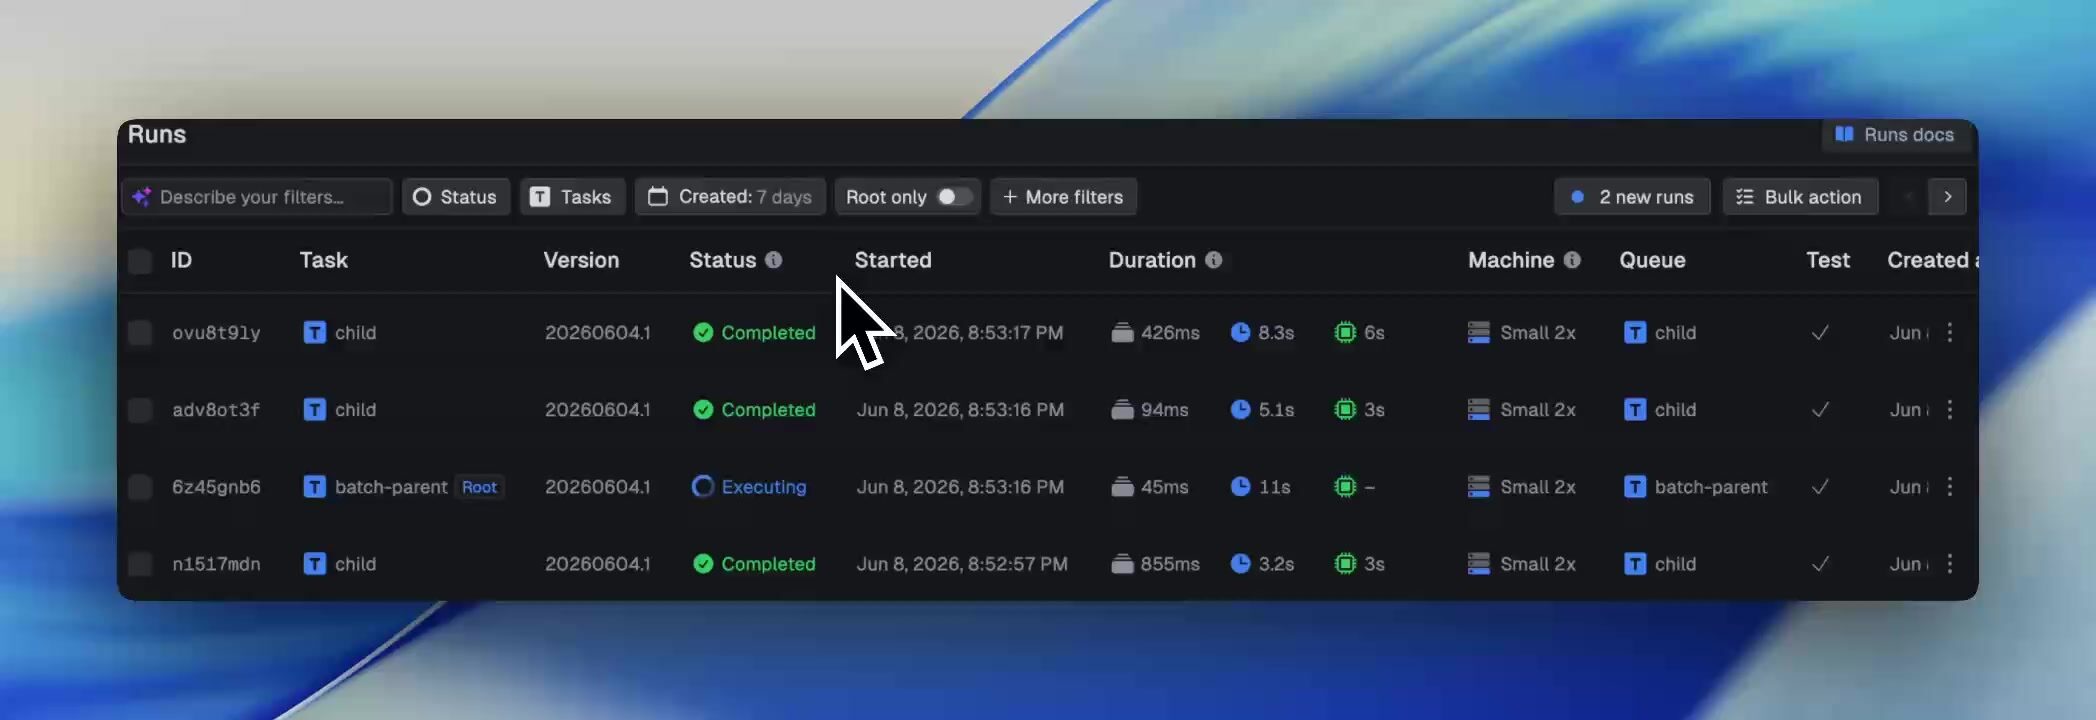This screenshot has height=720, width=2096.
Task: Click the test checkmark for run ovu8t9ly
Action: (1820, 333)
